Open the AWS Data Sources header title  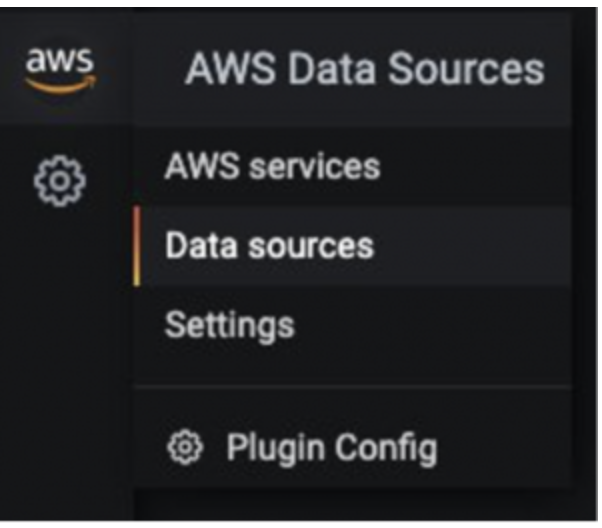[x=365, y=69]
